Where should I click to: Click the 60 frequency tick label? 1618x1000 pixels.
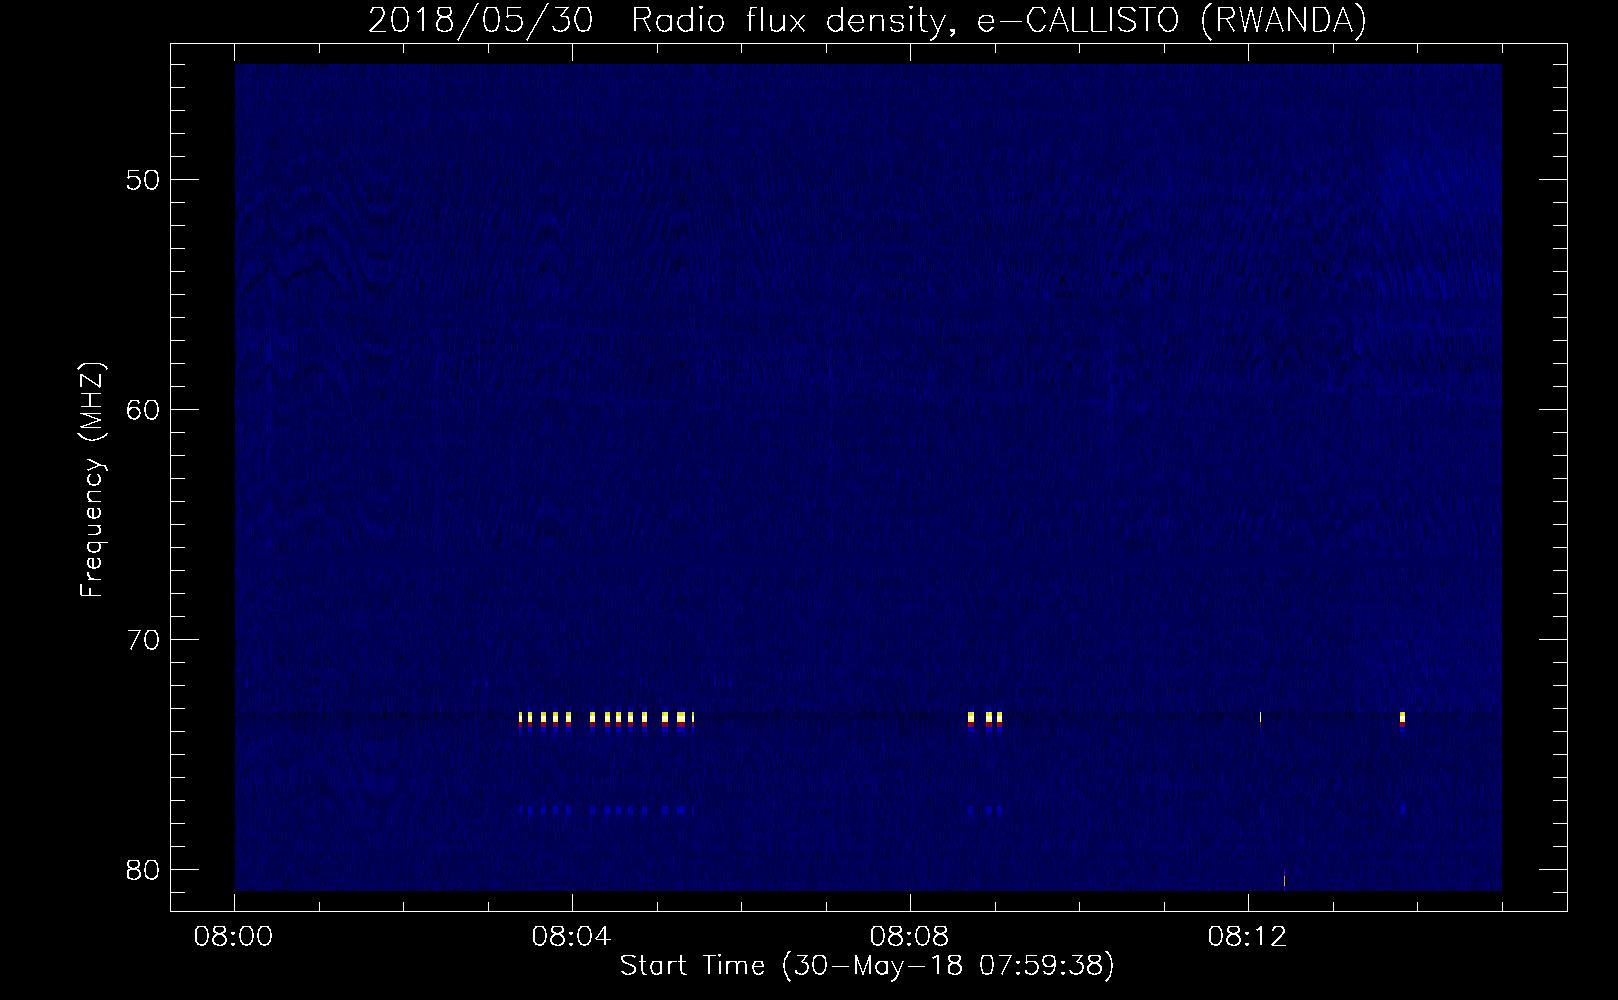click(x=144, y=410)
